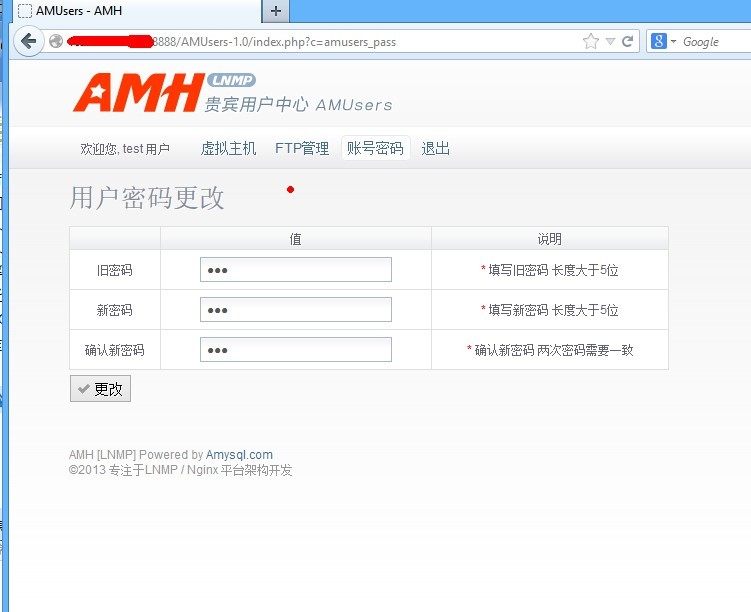Focus the 新密码 password field
The width and height of the screenshot is (751, 612).
click(295, 310)
